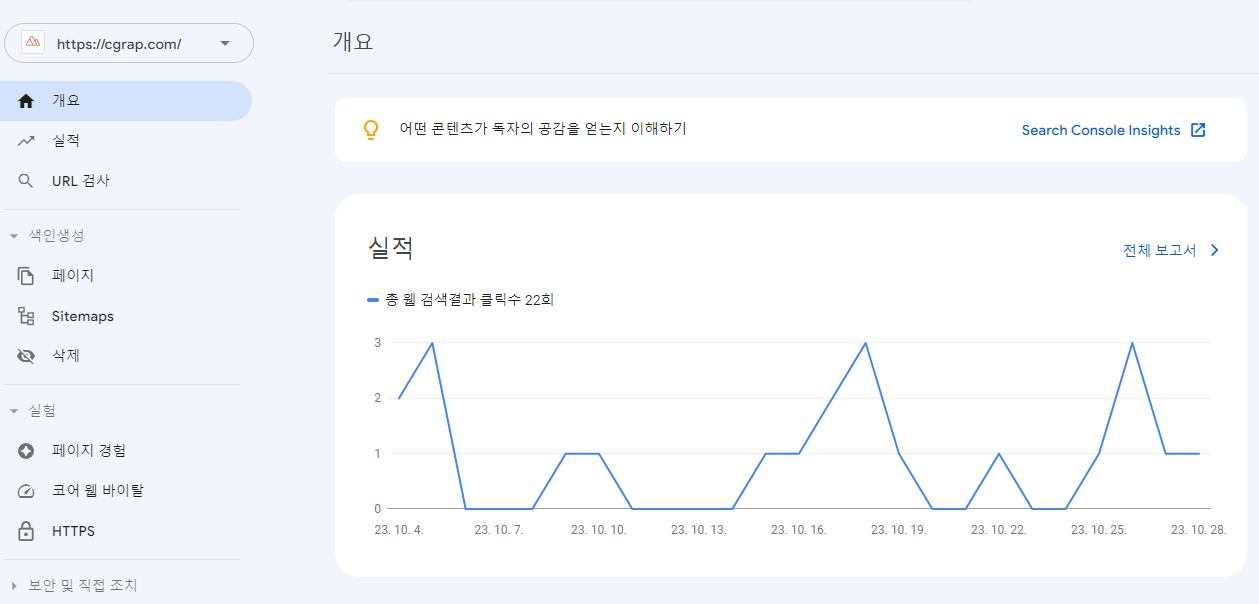
Task: Click the 23. 10. 22. axis date label
Action: (999, 530)
